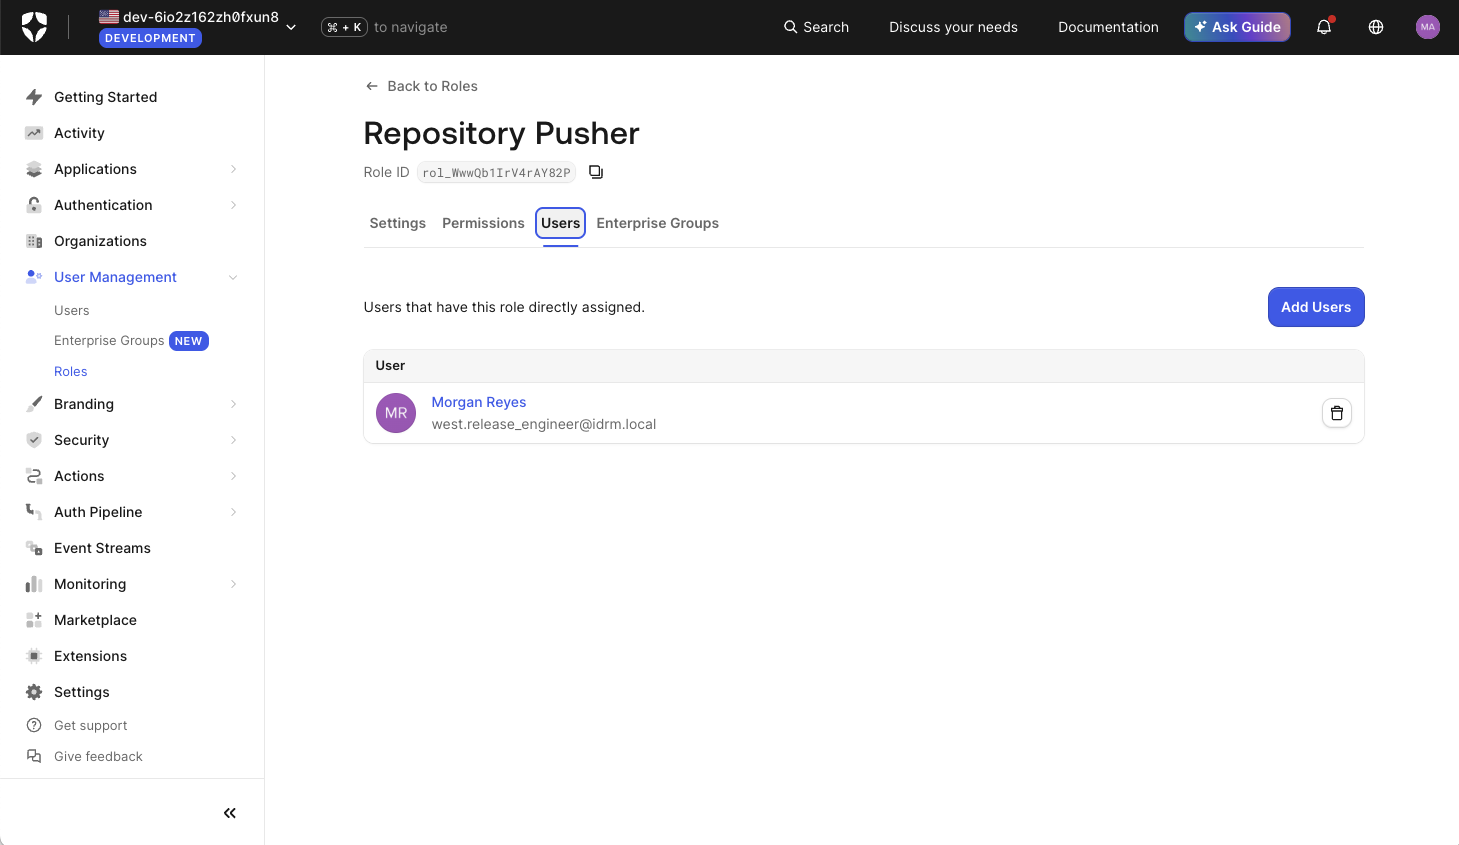Image resolution: width=1459 pixels, height=845 pixels.
Task: Expand the Authentication sidebar section
Action: point(233,205)
